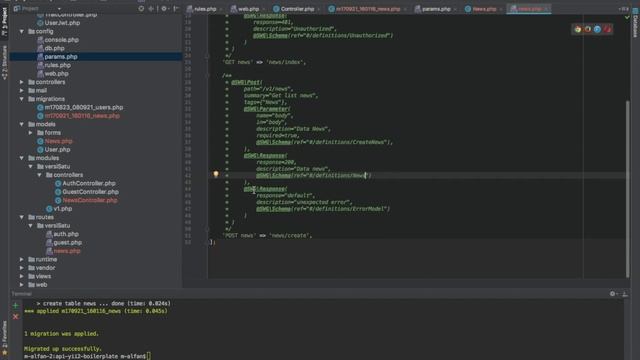
Task: Click the editor vertical scrollbar
Action: point(628,189)
